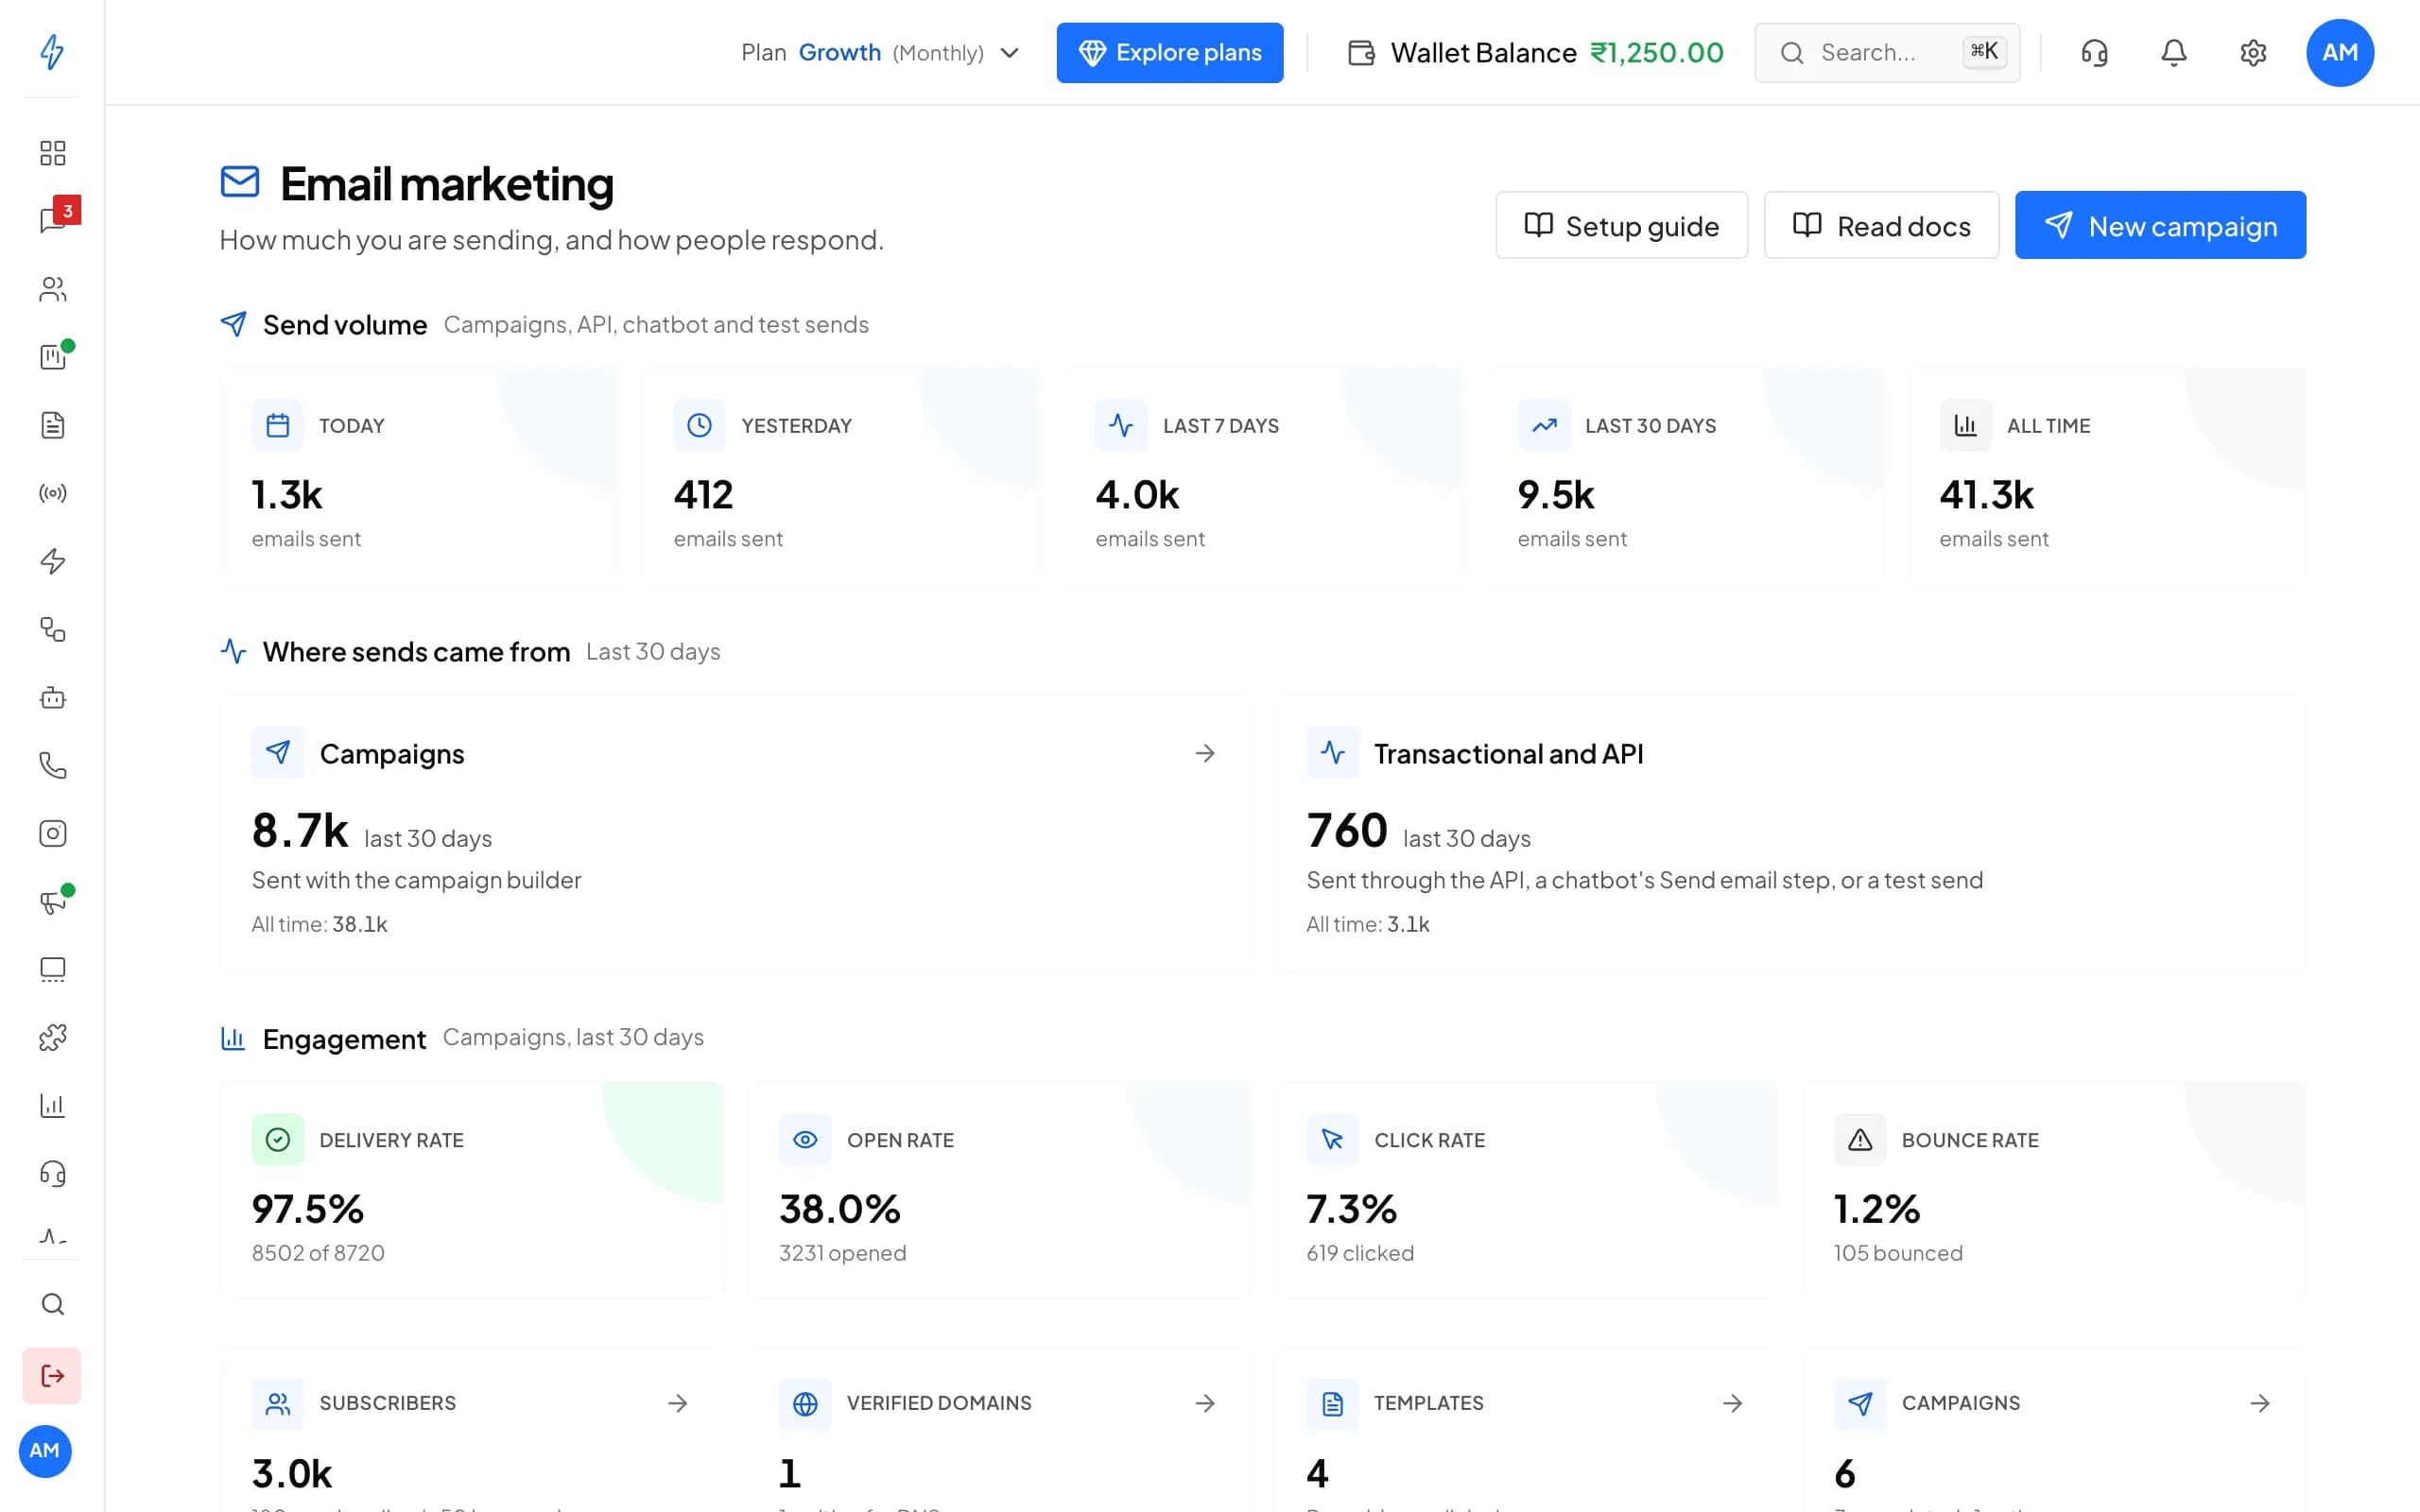Viewport: 2420px width, 1512px height.
Task: Click the Explore plans button
Action: (x=1169, y=53)
